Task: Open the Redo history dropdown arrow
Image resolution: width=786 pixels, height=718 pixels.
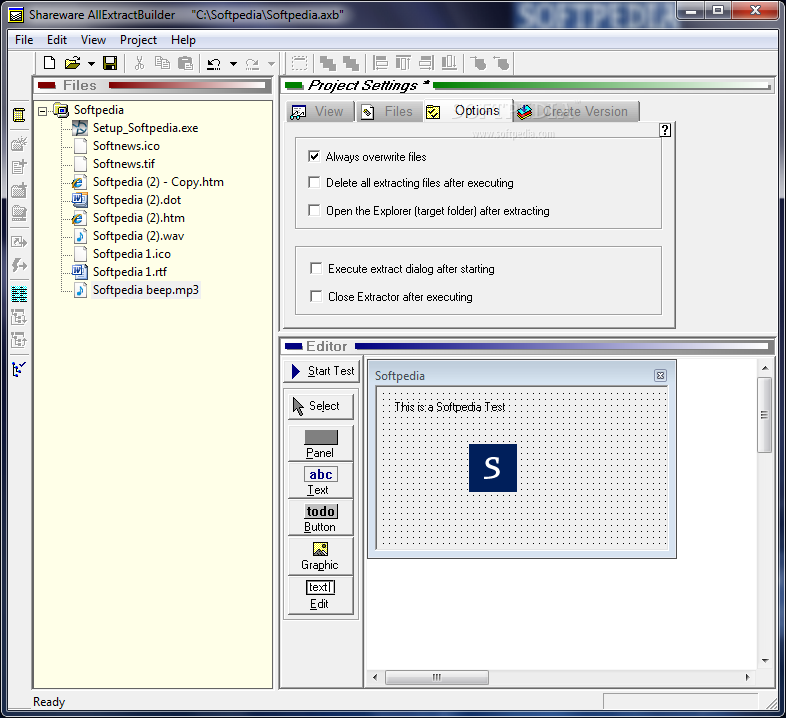Action: [x=271, y=64]
